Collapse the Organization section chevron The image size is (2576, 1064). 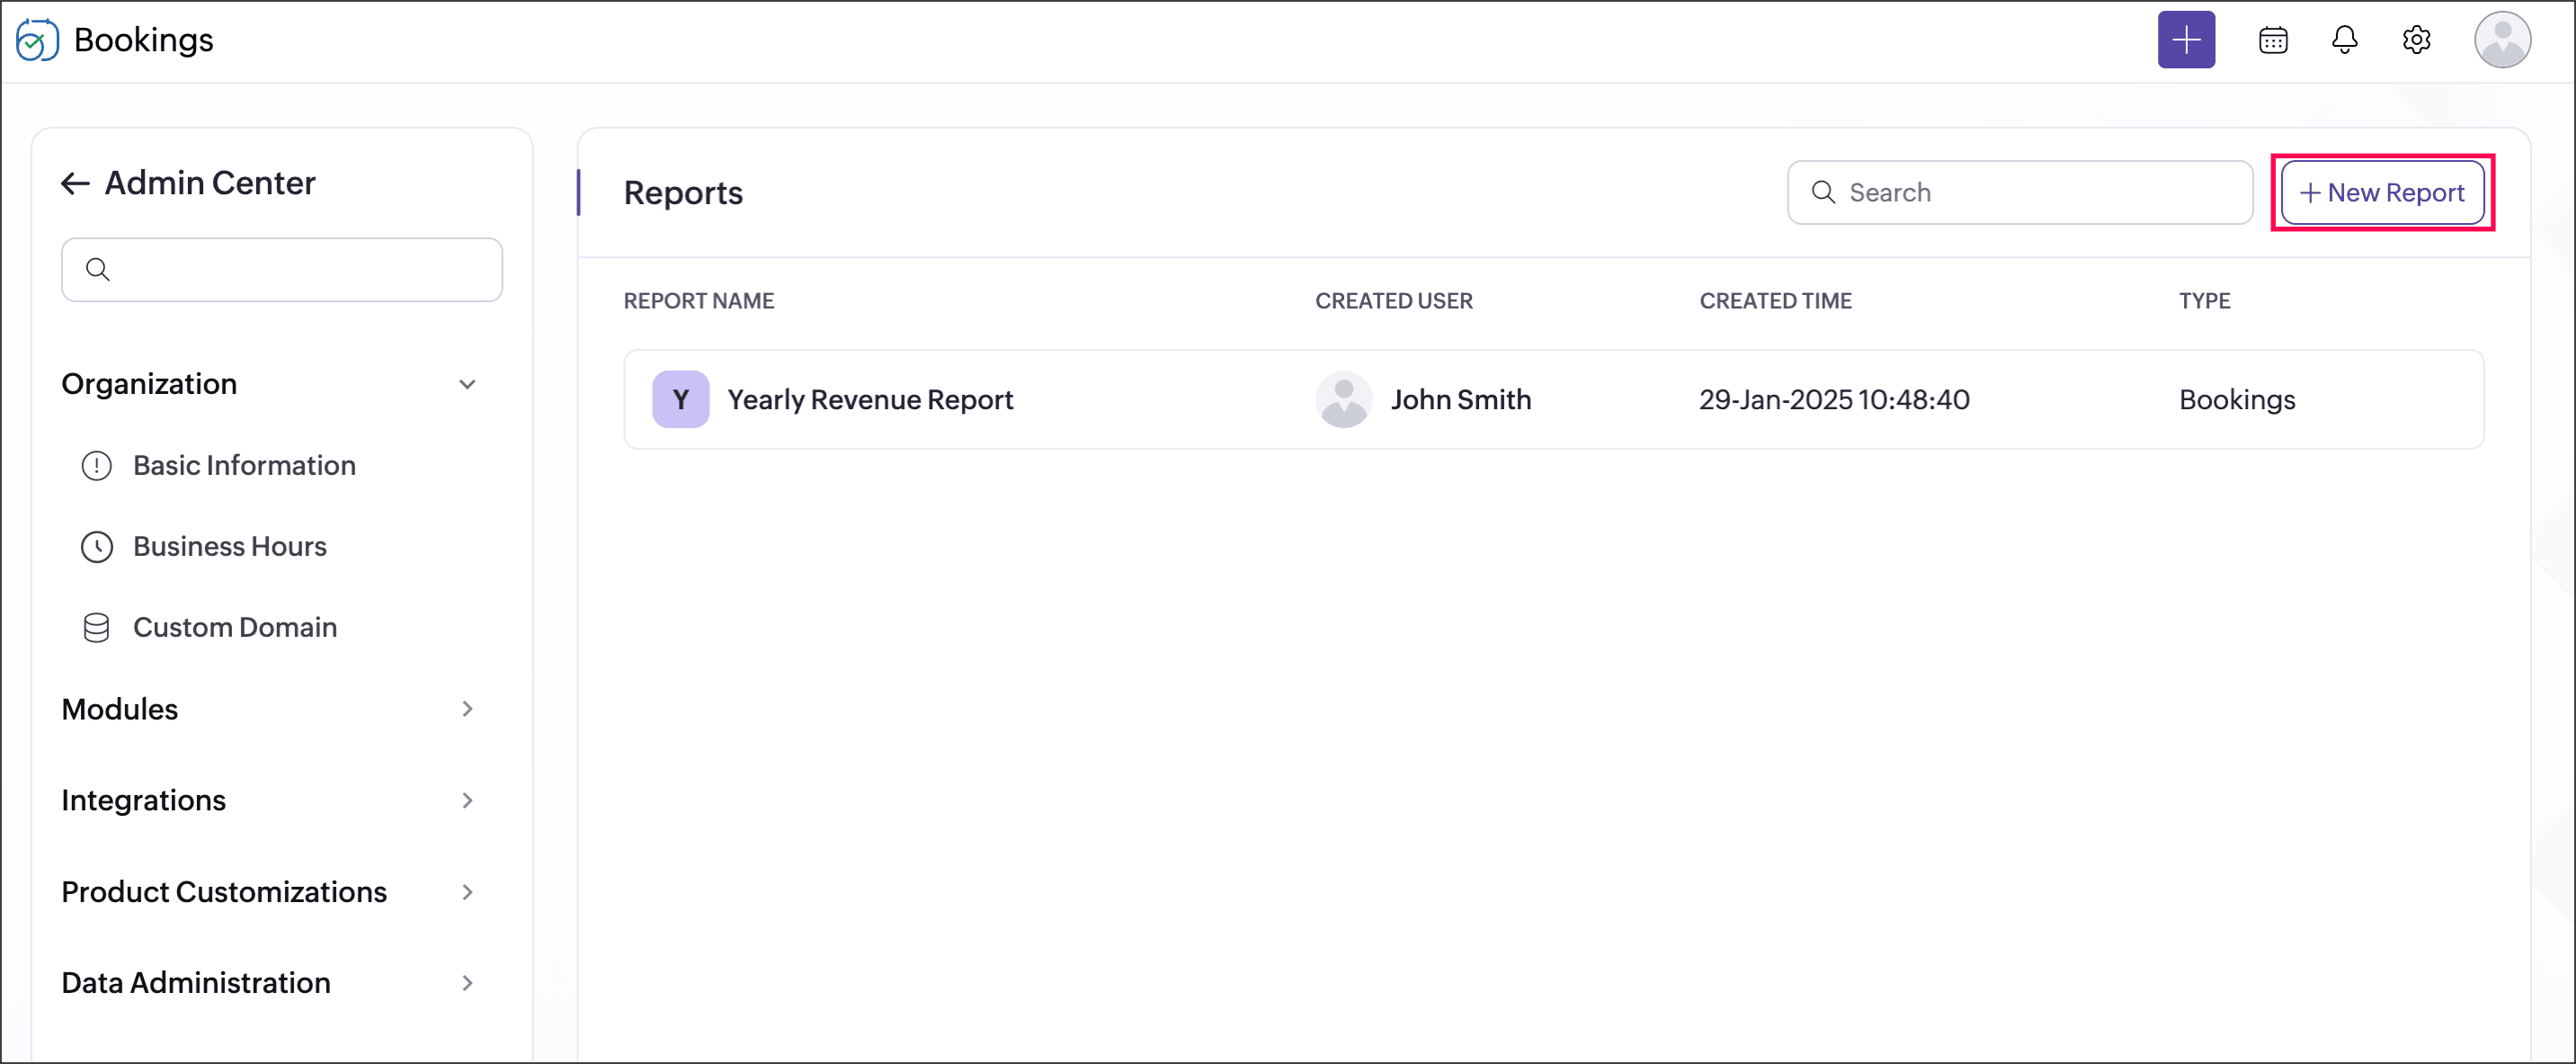coord(467,384)
